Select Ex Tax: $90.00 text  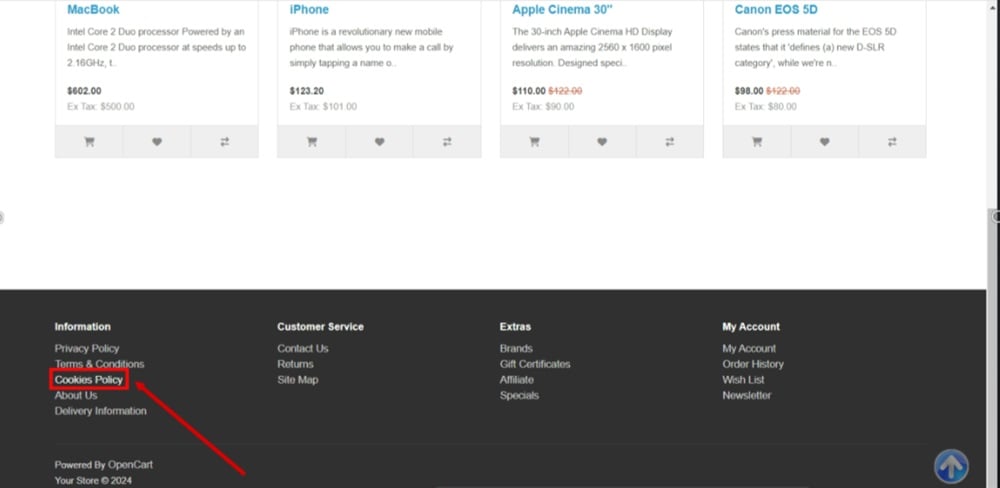(543, 107)
